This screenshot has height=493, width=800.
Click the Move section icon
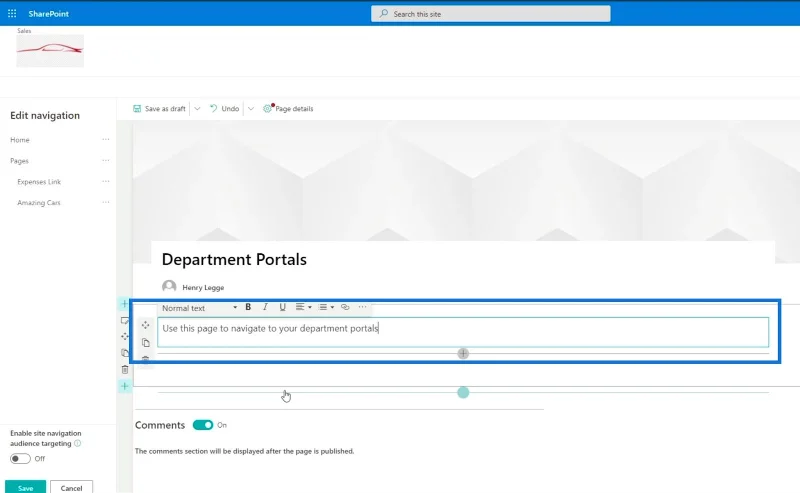click(x=124, y=336)
